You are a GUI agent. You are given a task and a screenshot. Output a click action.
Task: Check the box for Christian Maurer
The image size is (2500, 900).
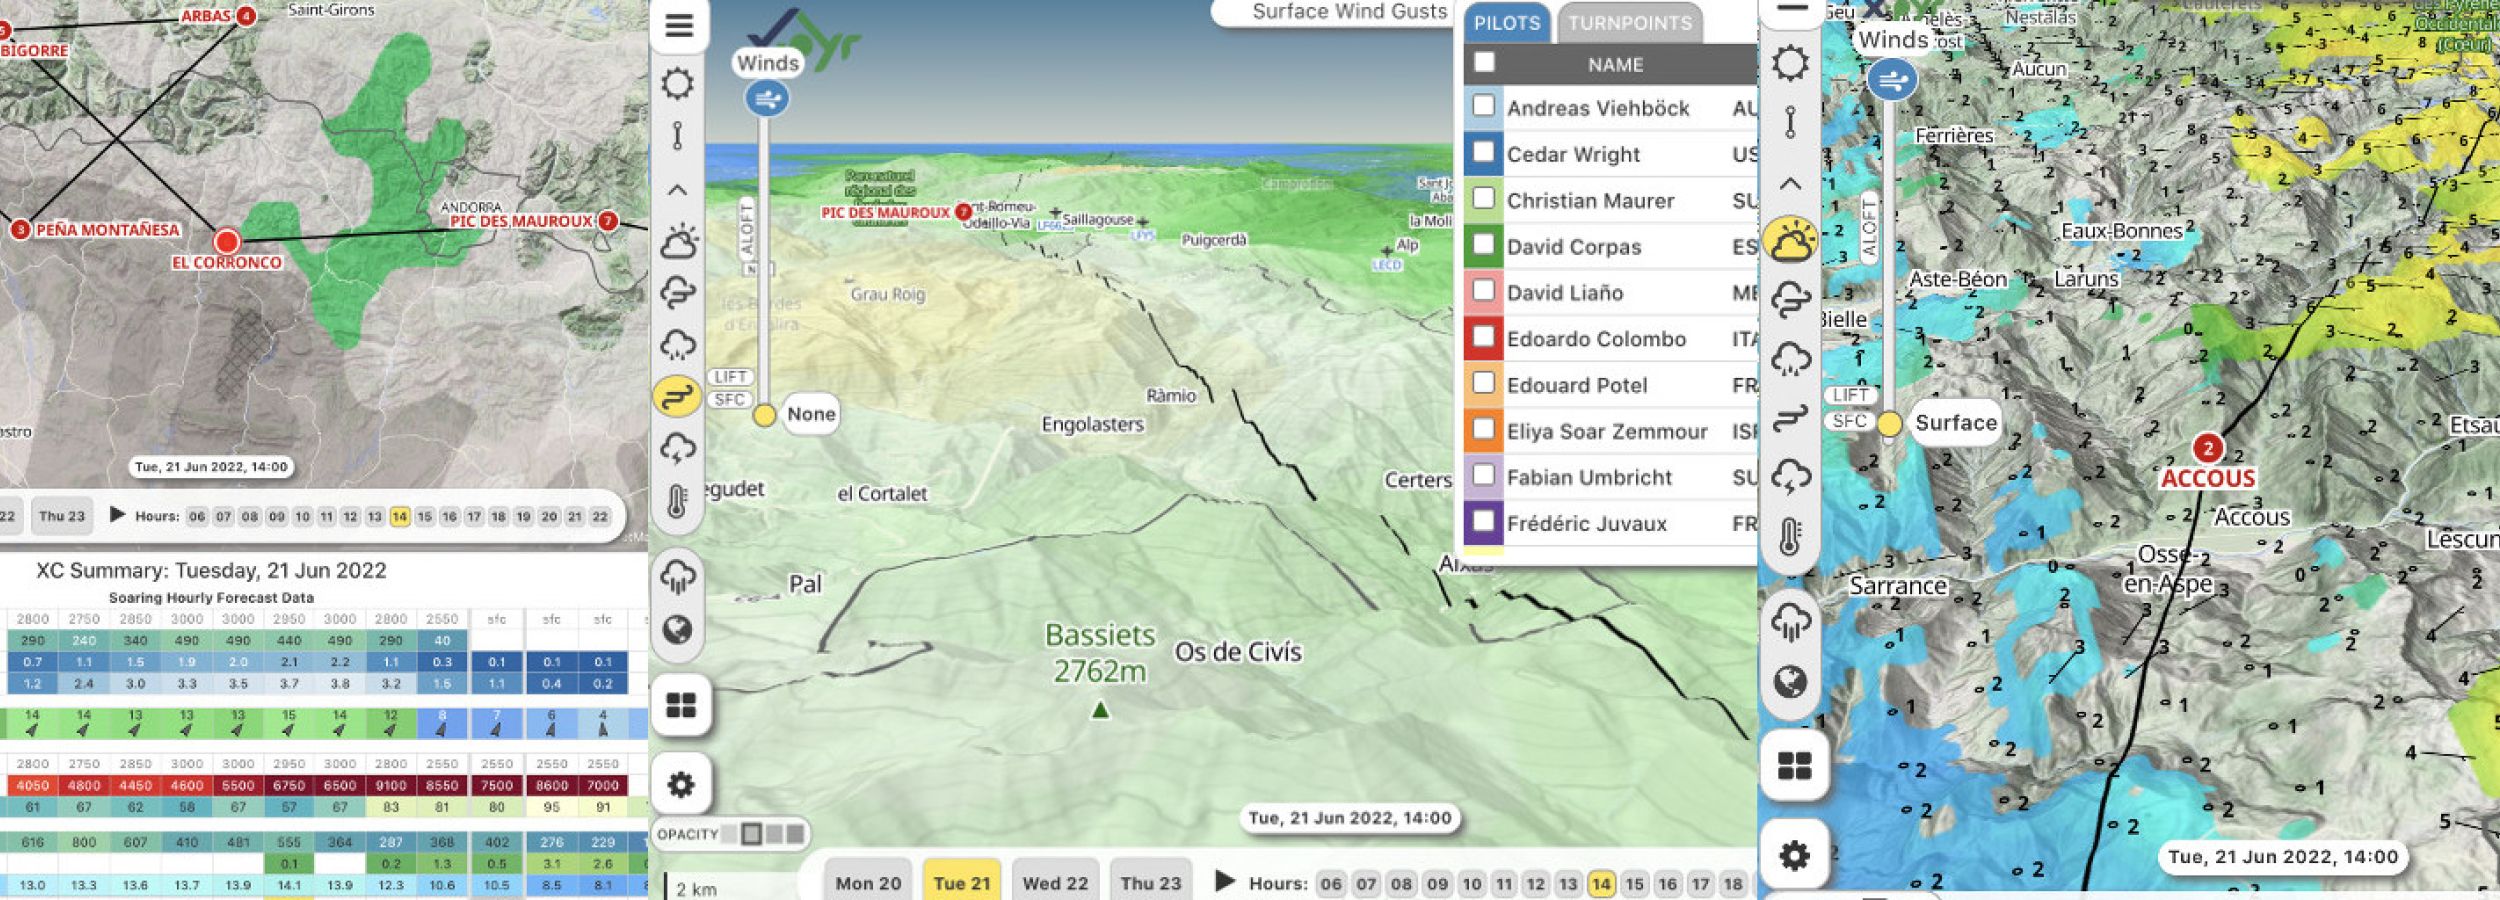click(1484, 199)
